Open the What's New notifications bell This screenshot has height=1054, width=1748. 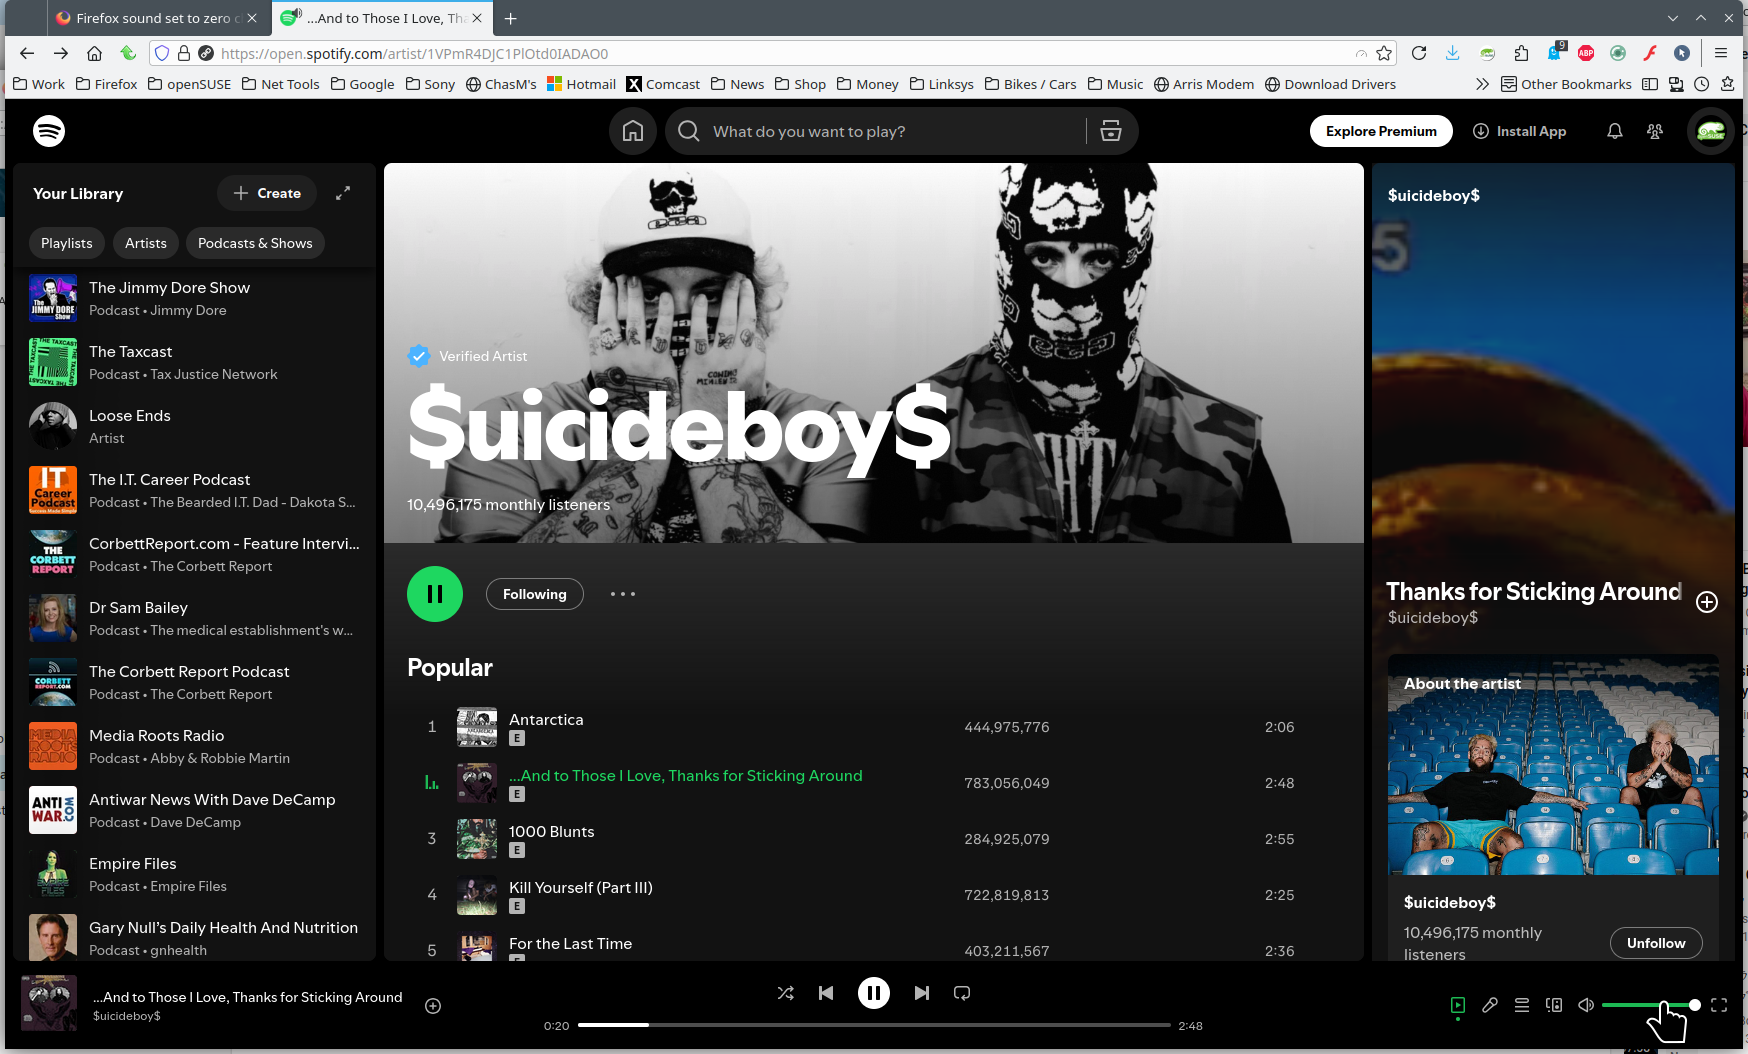click(1614, 131)
